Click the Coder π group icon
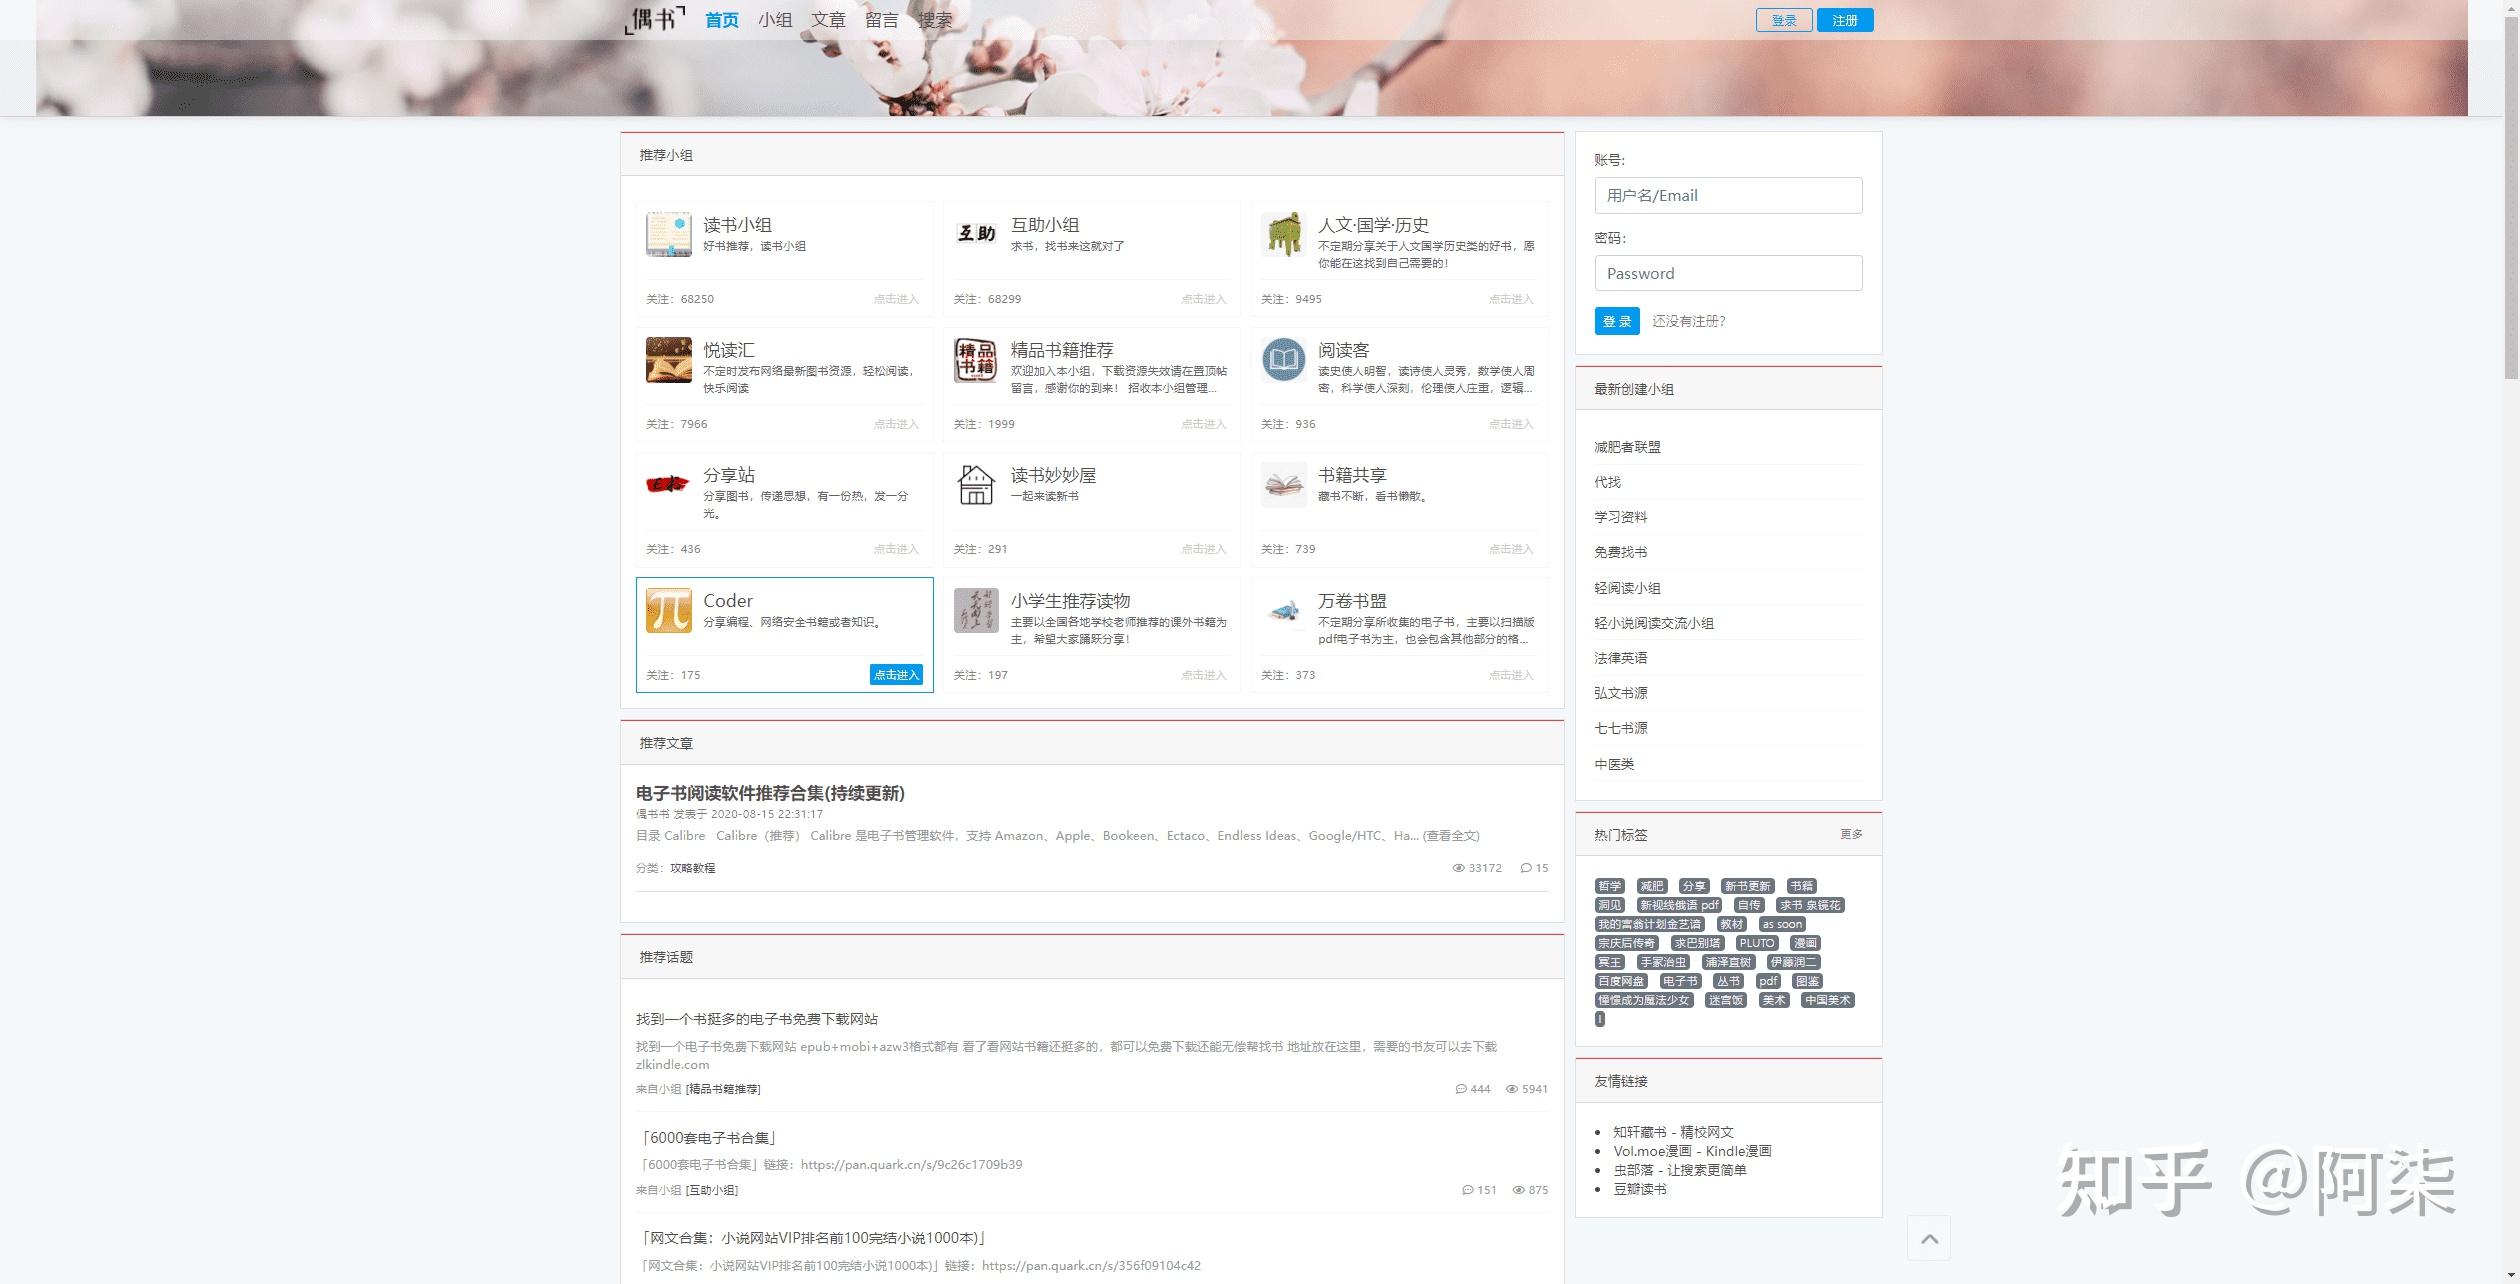Screen dimensions: 2520x1284 pos(668,611)
